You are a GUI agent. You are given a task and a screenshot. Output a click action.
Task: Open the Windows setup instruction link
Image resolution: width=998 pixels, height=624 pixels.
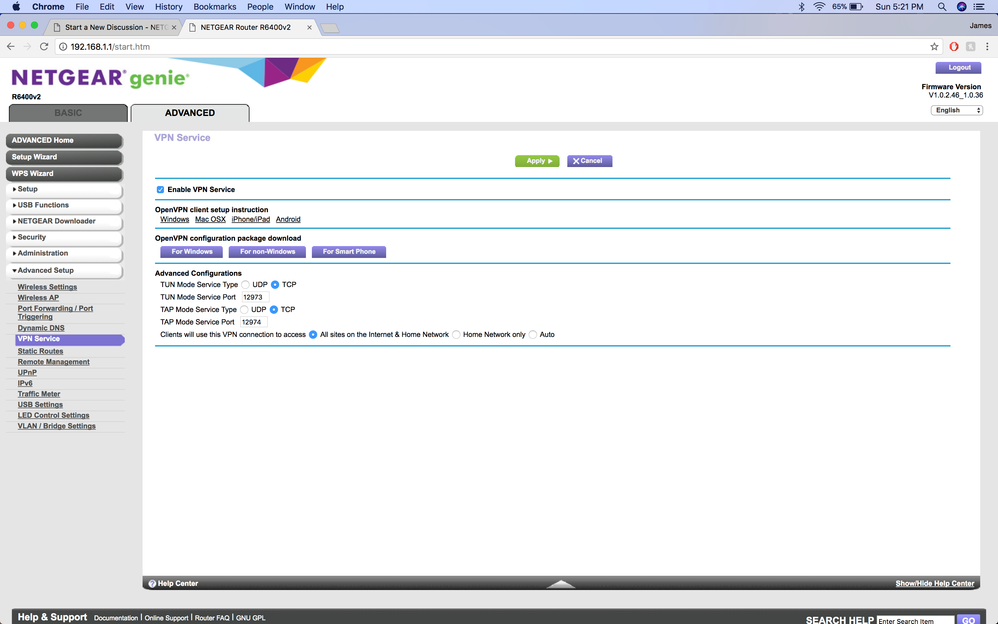174,219
